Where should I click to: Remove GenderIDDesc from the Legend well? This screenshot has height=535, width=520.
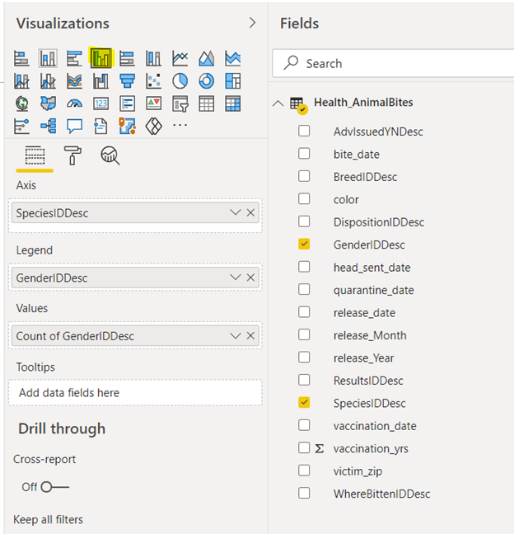coord(251,277)
